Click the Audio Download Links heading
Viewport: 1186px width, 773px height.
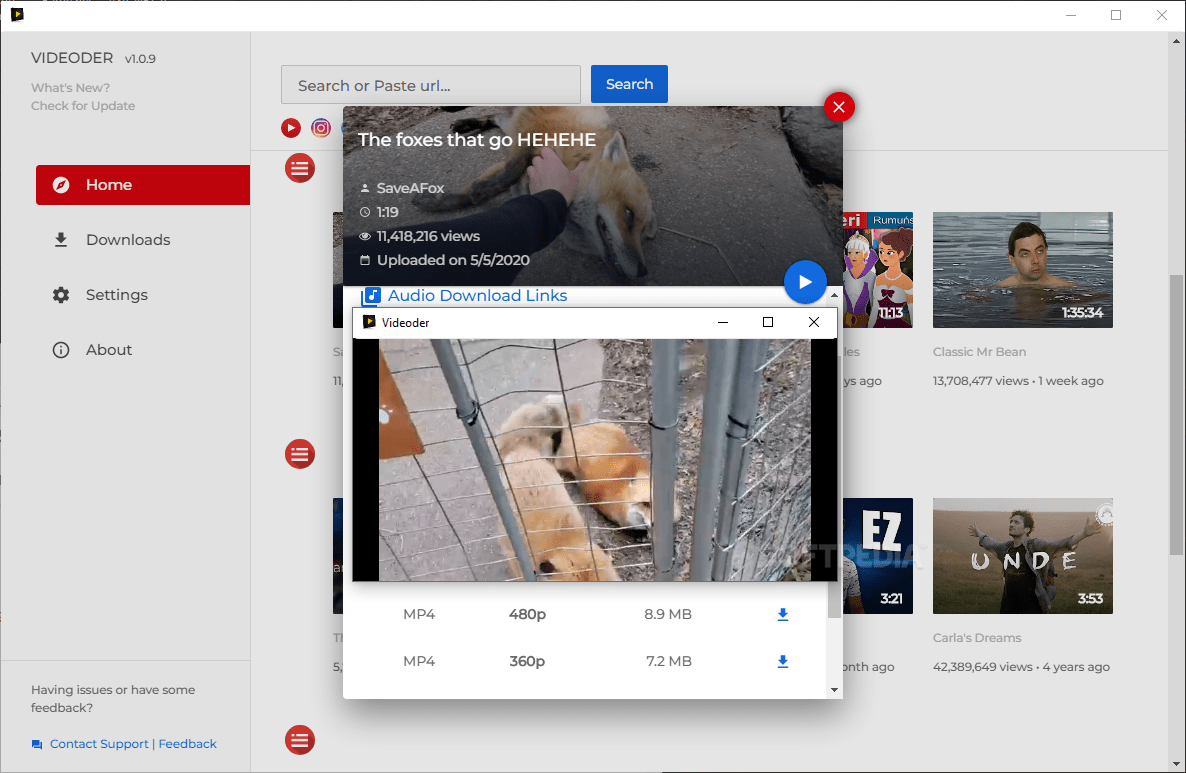pyautogui.click(x=477, y=296)
